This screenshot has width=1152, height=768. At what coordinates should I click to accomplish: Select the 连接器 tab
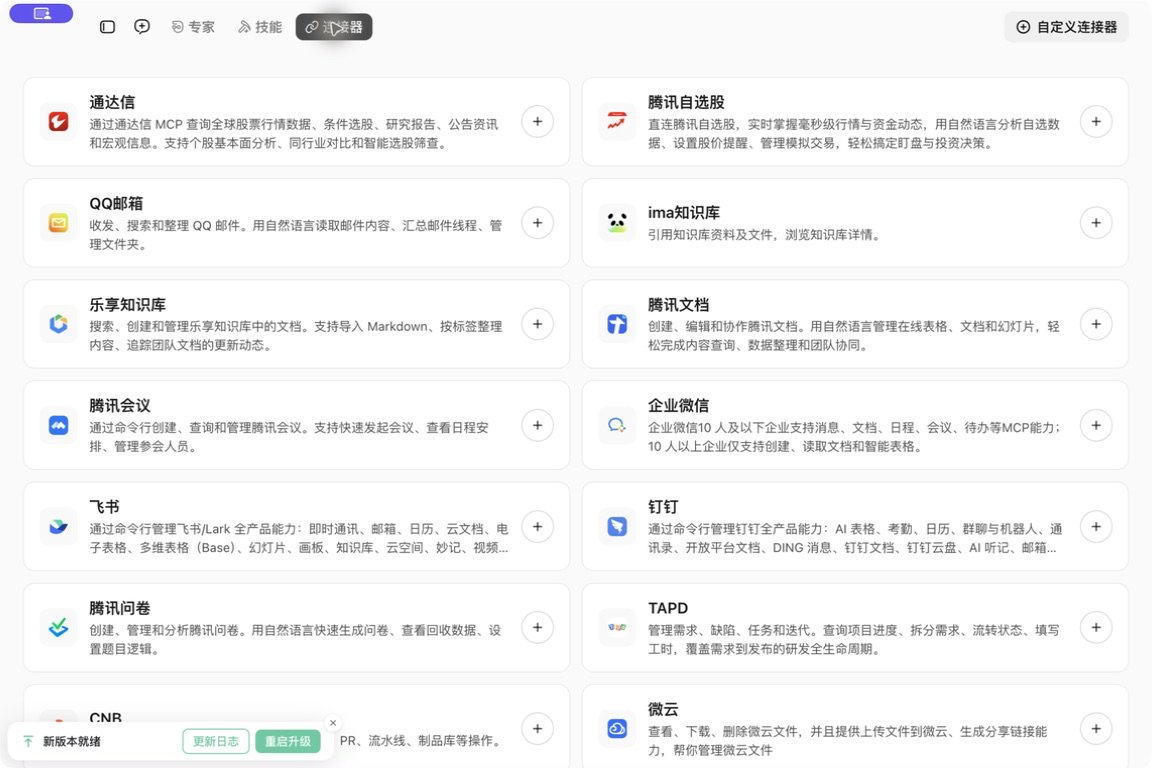point(334,27)
